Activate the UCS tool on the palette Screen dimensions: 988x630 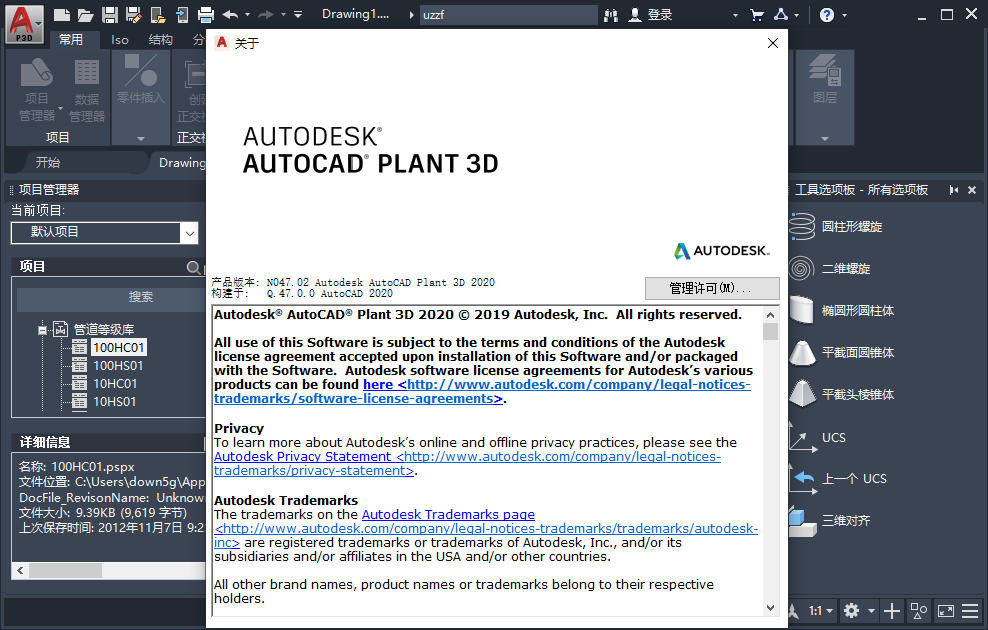click(835, 437)
